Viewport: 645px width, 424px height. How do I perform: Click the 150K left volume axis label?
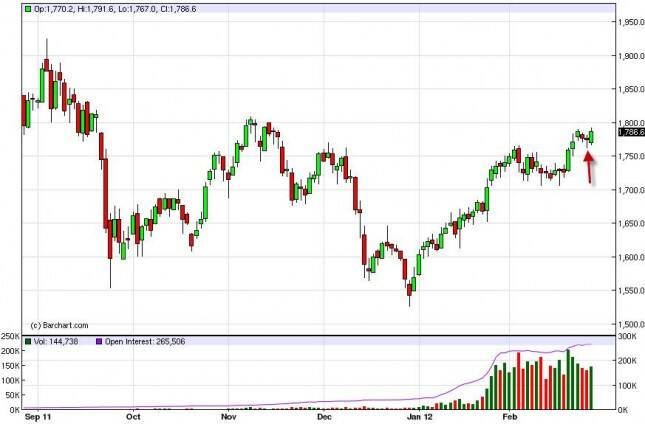(x=11, y=366)
